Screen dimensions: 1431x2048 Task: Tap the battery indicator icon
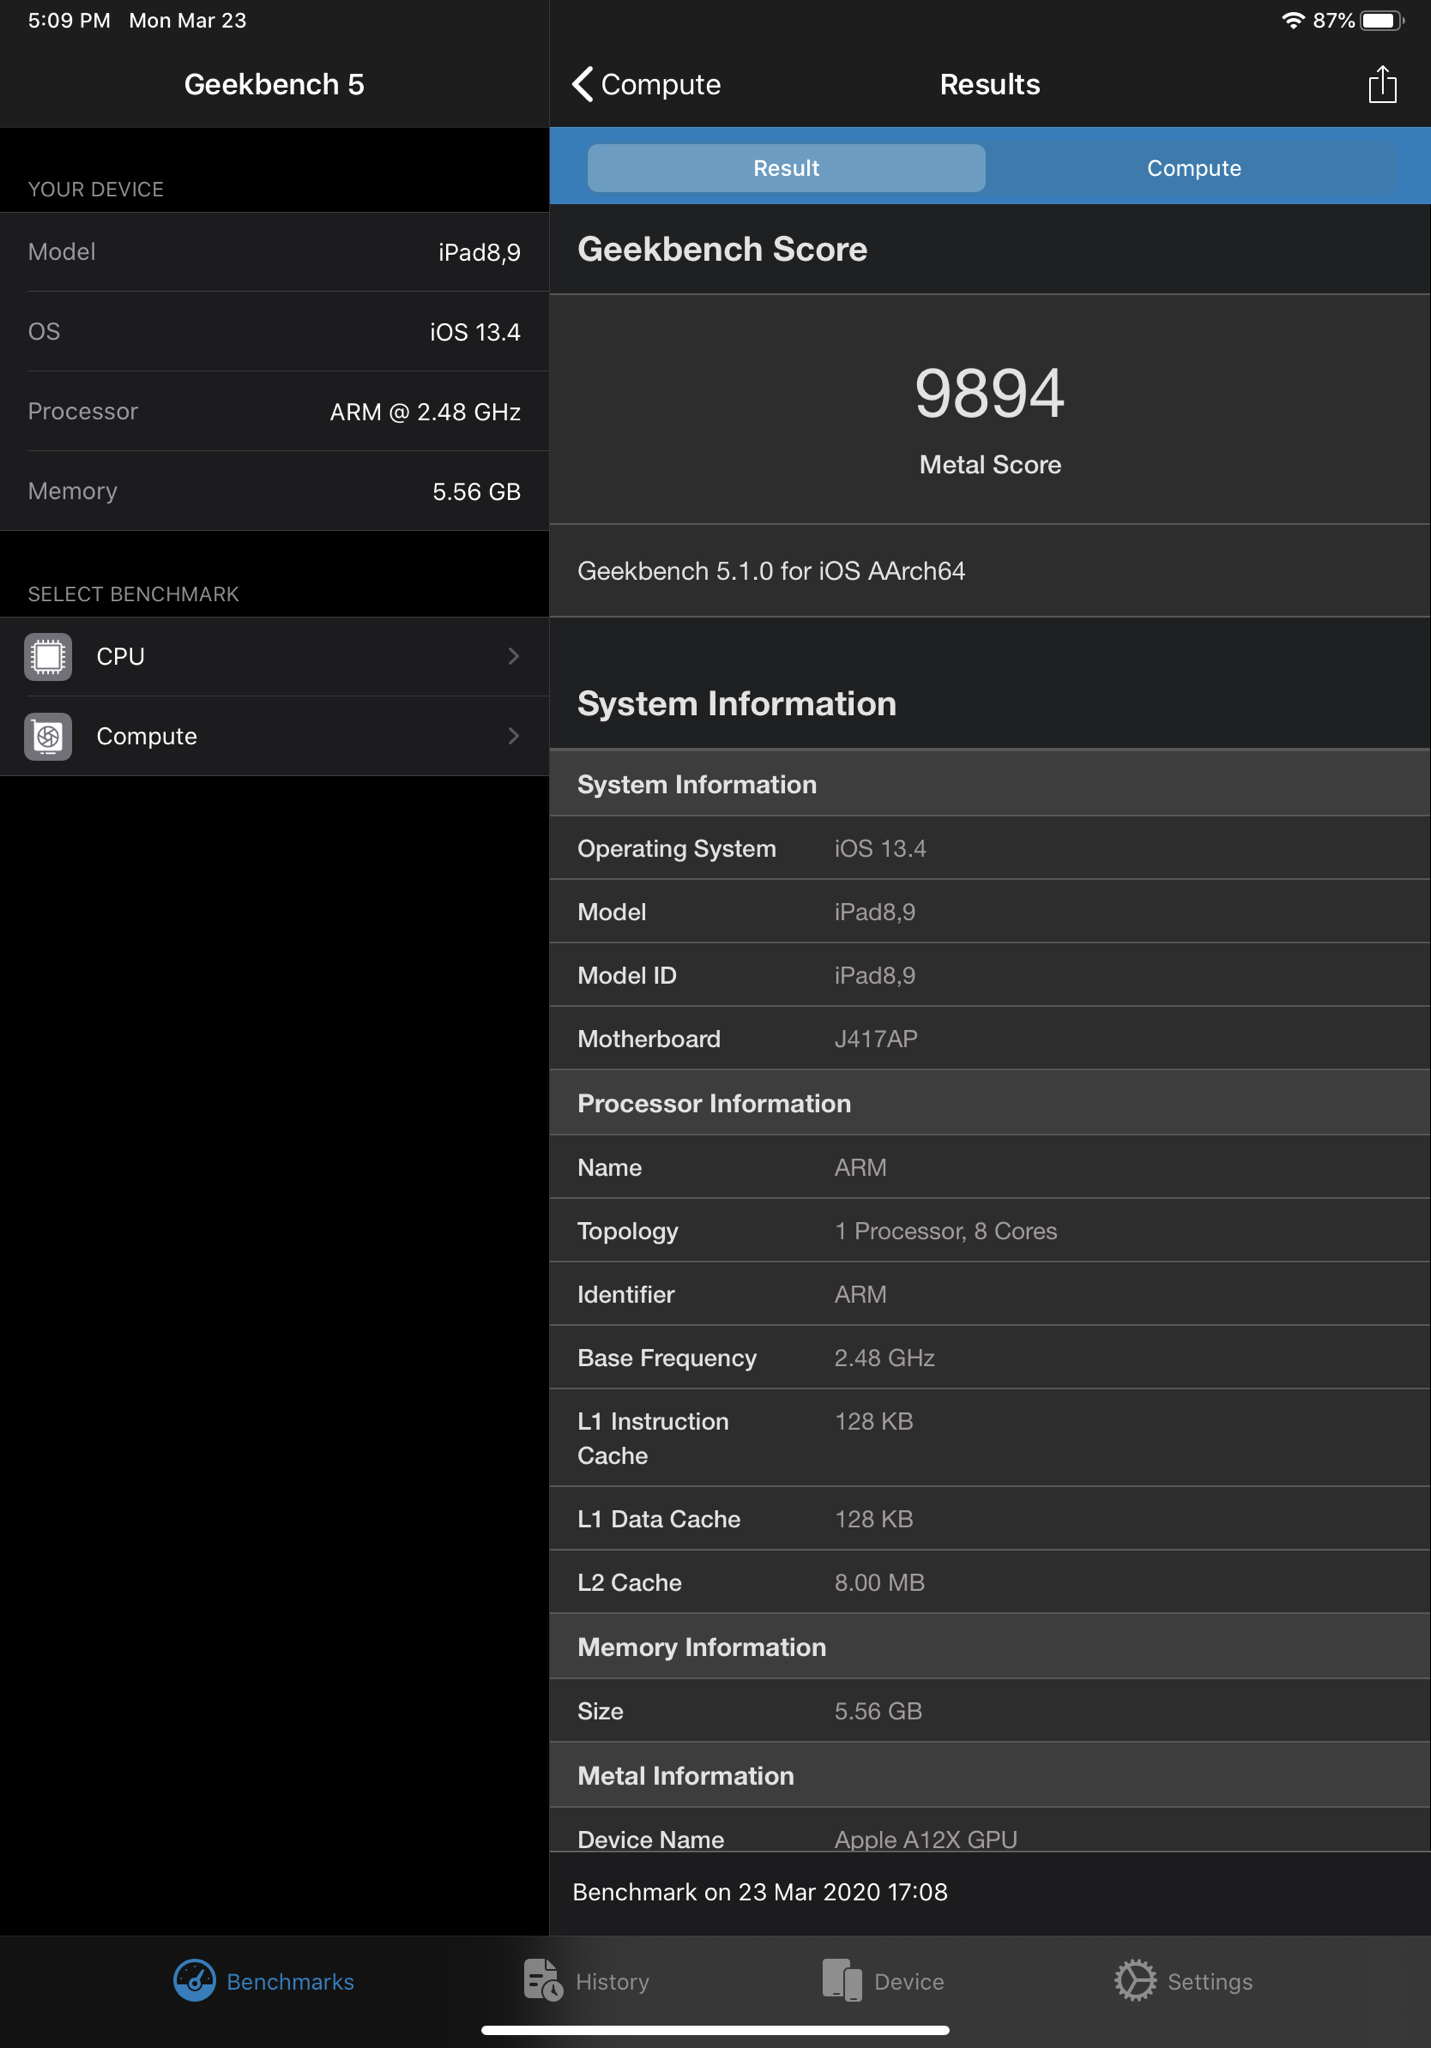[x=1383, y=21]
